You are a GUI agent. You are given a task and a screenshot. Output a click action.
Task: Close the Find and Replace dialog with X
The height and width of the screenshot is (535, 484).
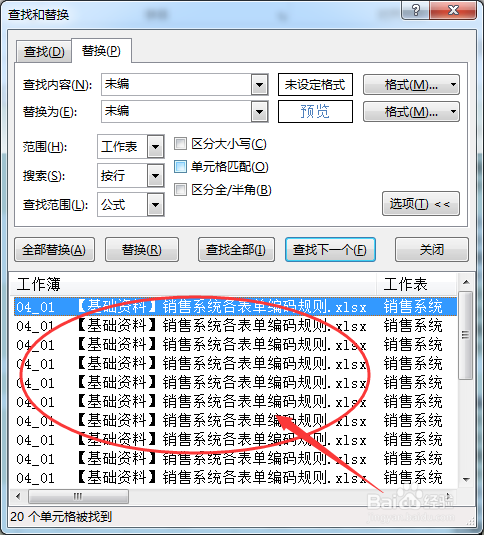pos(453,10)
